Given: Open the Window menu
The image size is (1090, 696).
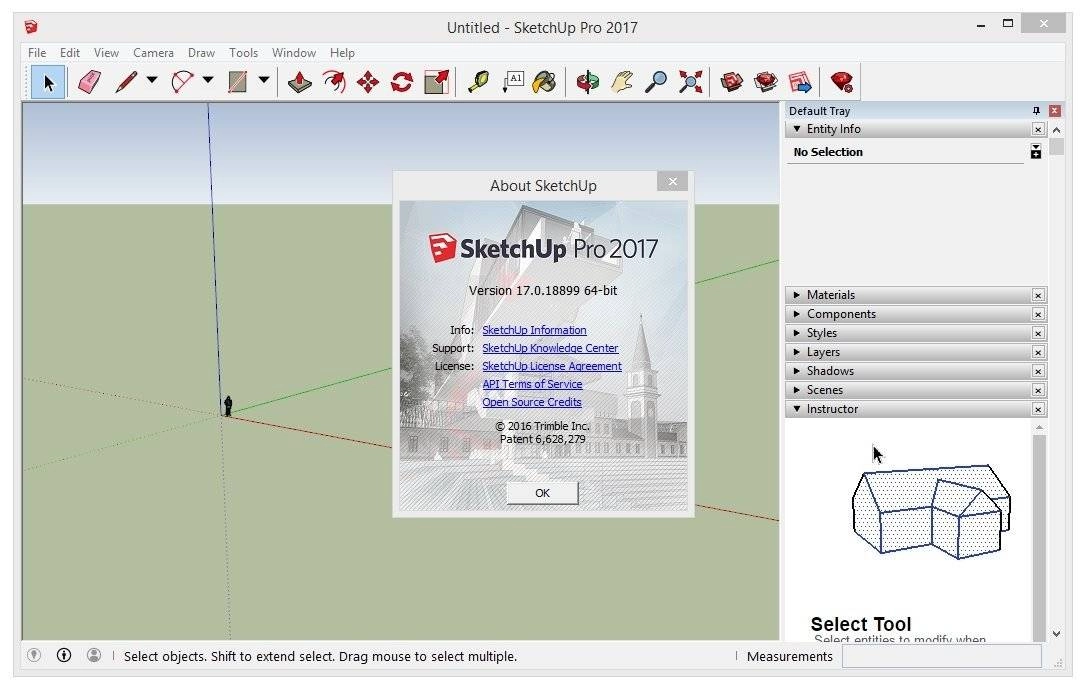Looking at the screenshot, I should 293,53.
